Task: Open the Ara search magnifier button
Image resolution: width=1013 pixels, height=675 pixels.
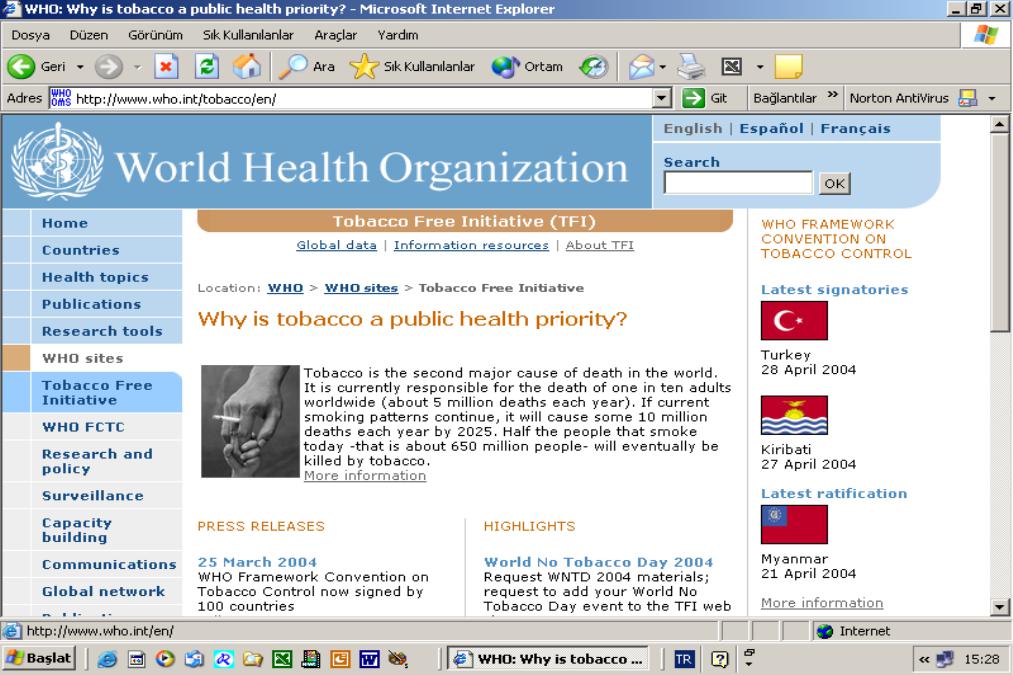Action: (x=306, y=67)
